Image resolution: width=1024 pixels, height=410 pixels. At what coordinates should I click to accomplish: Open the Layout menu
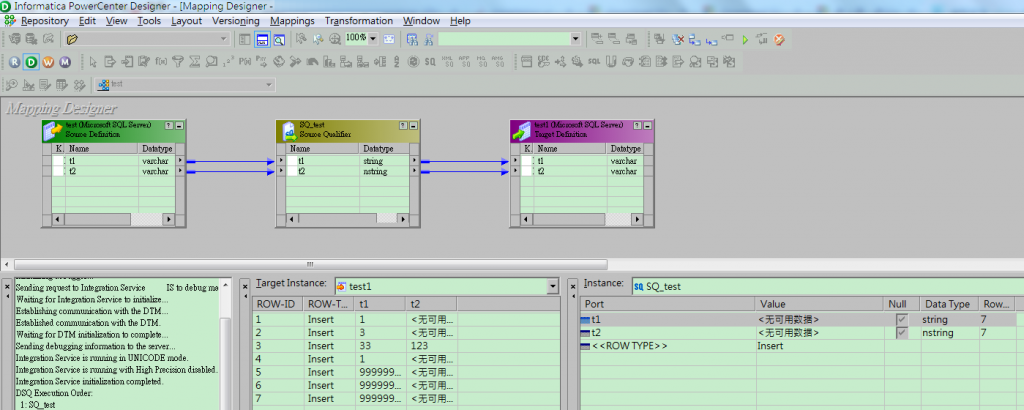187,21
